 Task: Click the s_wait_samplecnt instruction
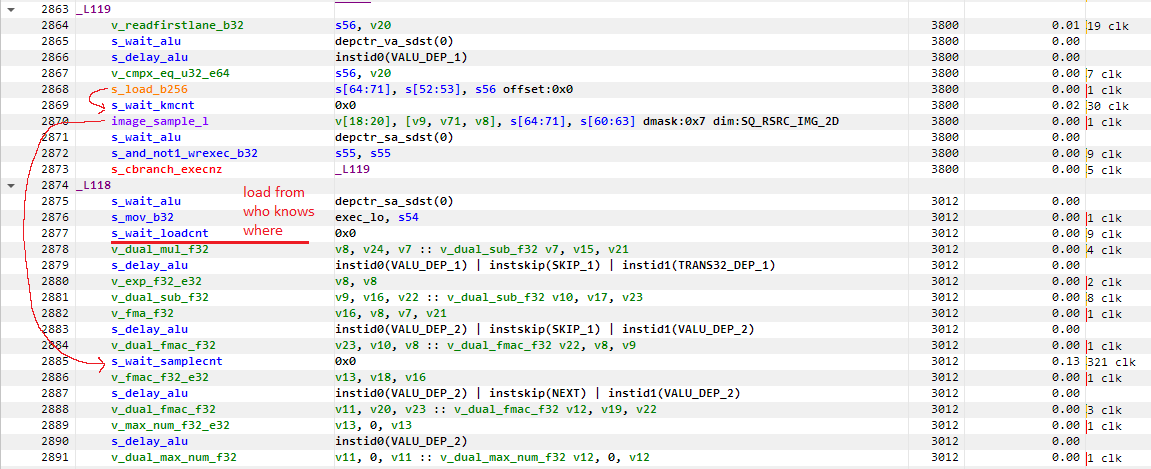166,361
